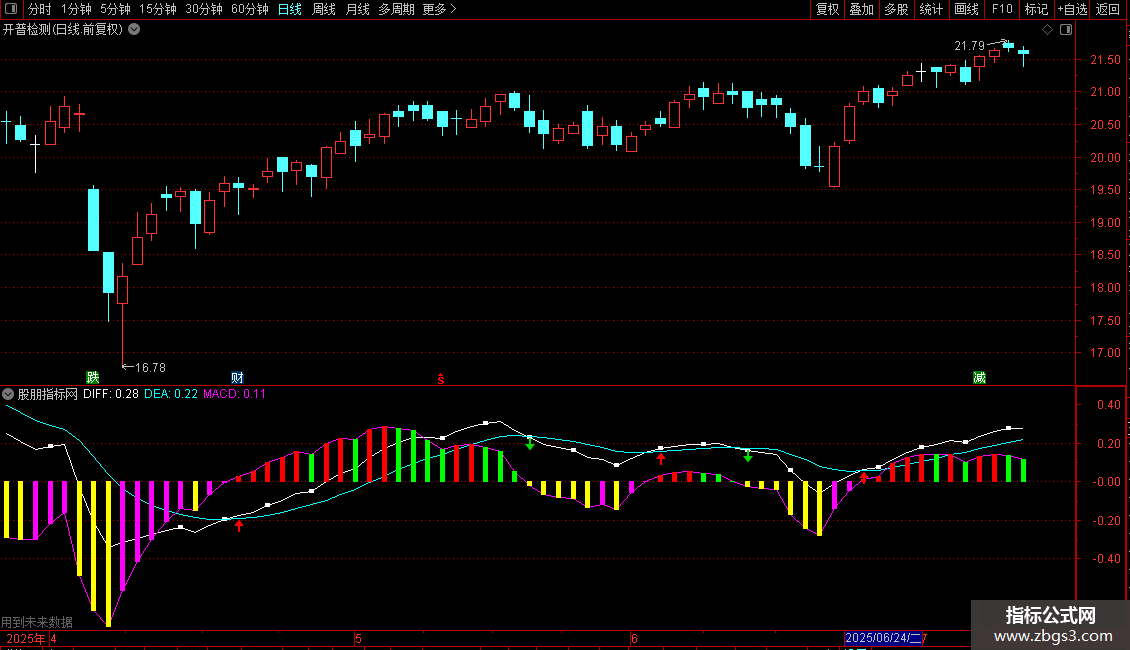Switch to 周线 weekly chart

[x=324, y=9]
